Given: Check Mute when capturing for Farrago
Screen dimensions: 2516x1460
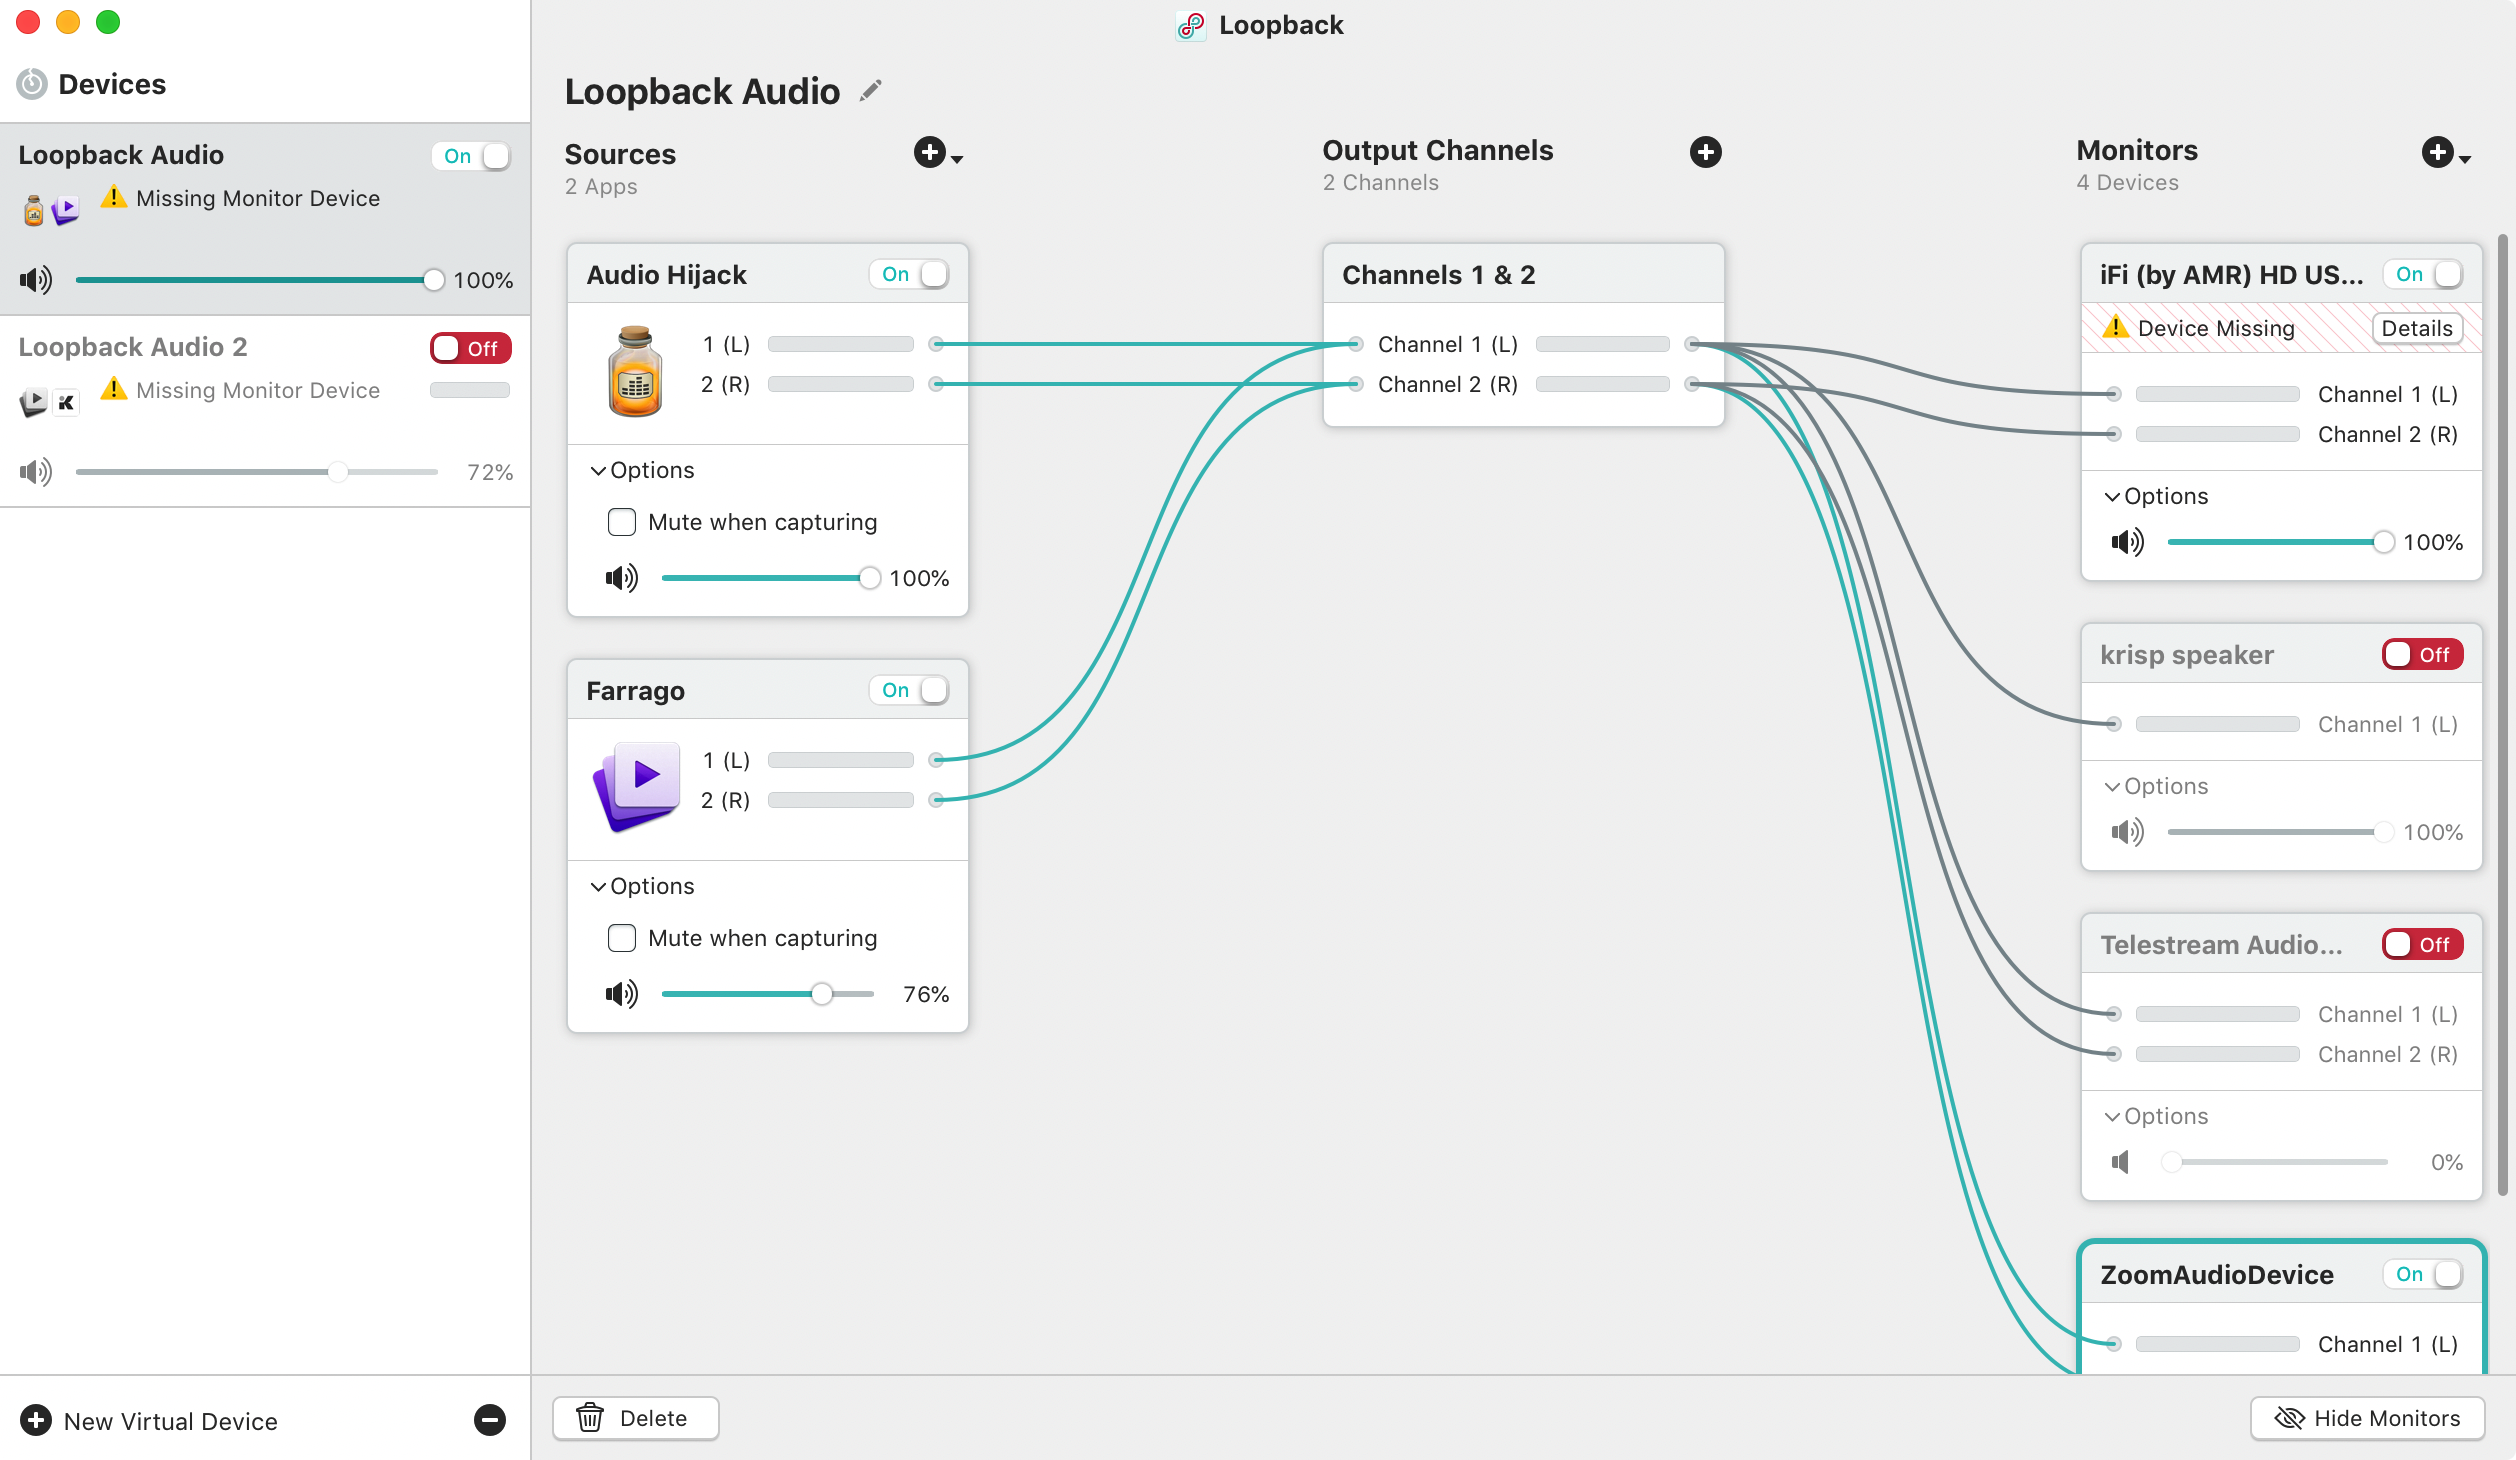Looking at the screenshot, I should (622, 938).
